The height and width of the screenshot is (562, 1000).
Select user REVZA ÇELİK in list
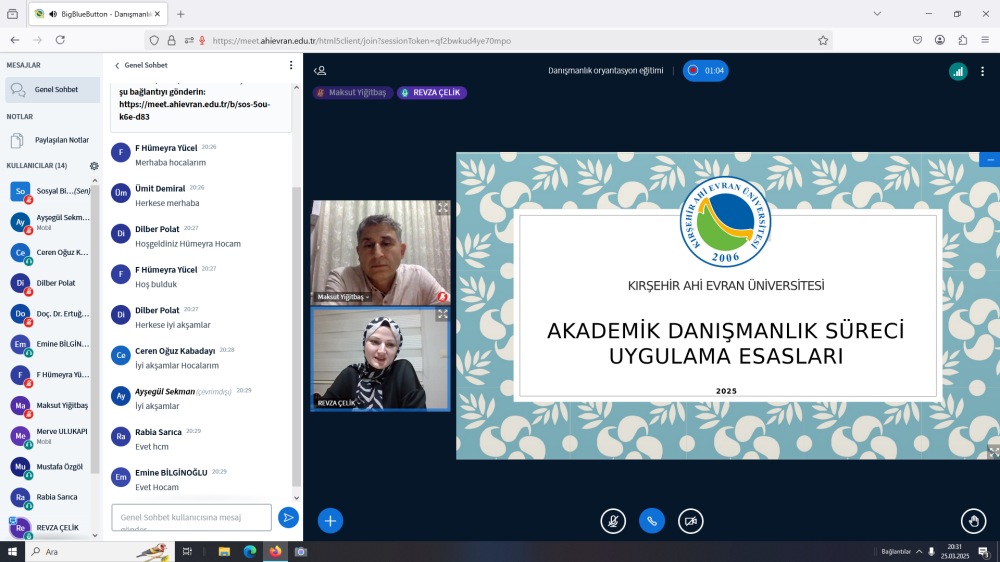(x=50, y=528)
